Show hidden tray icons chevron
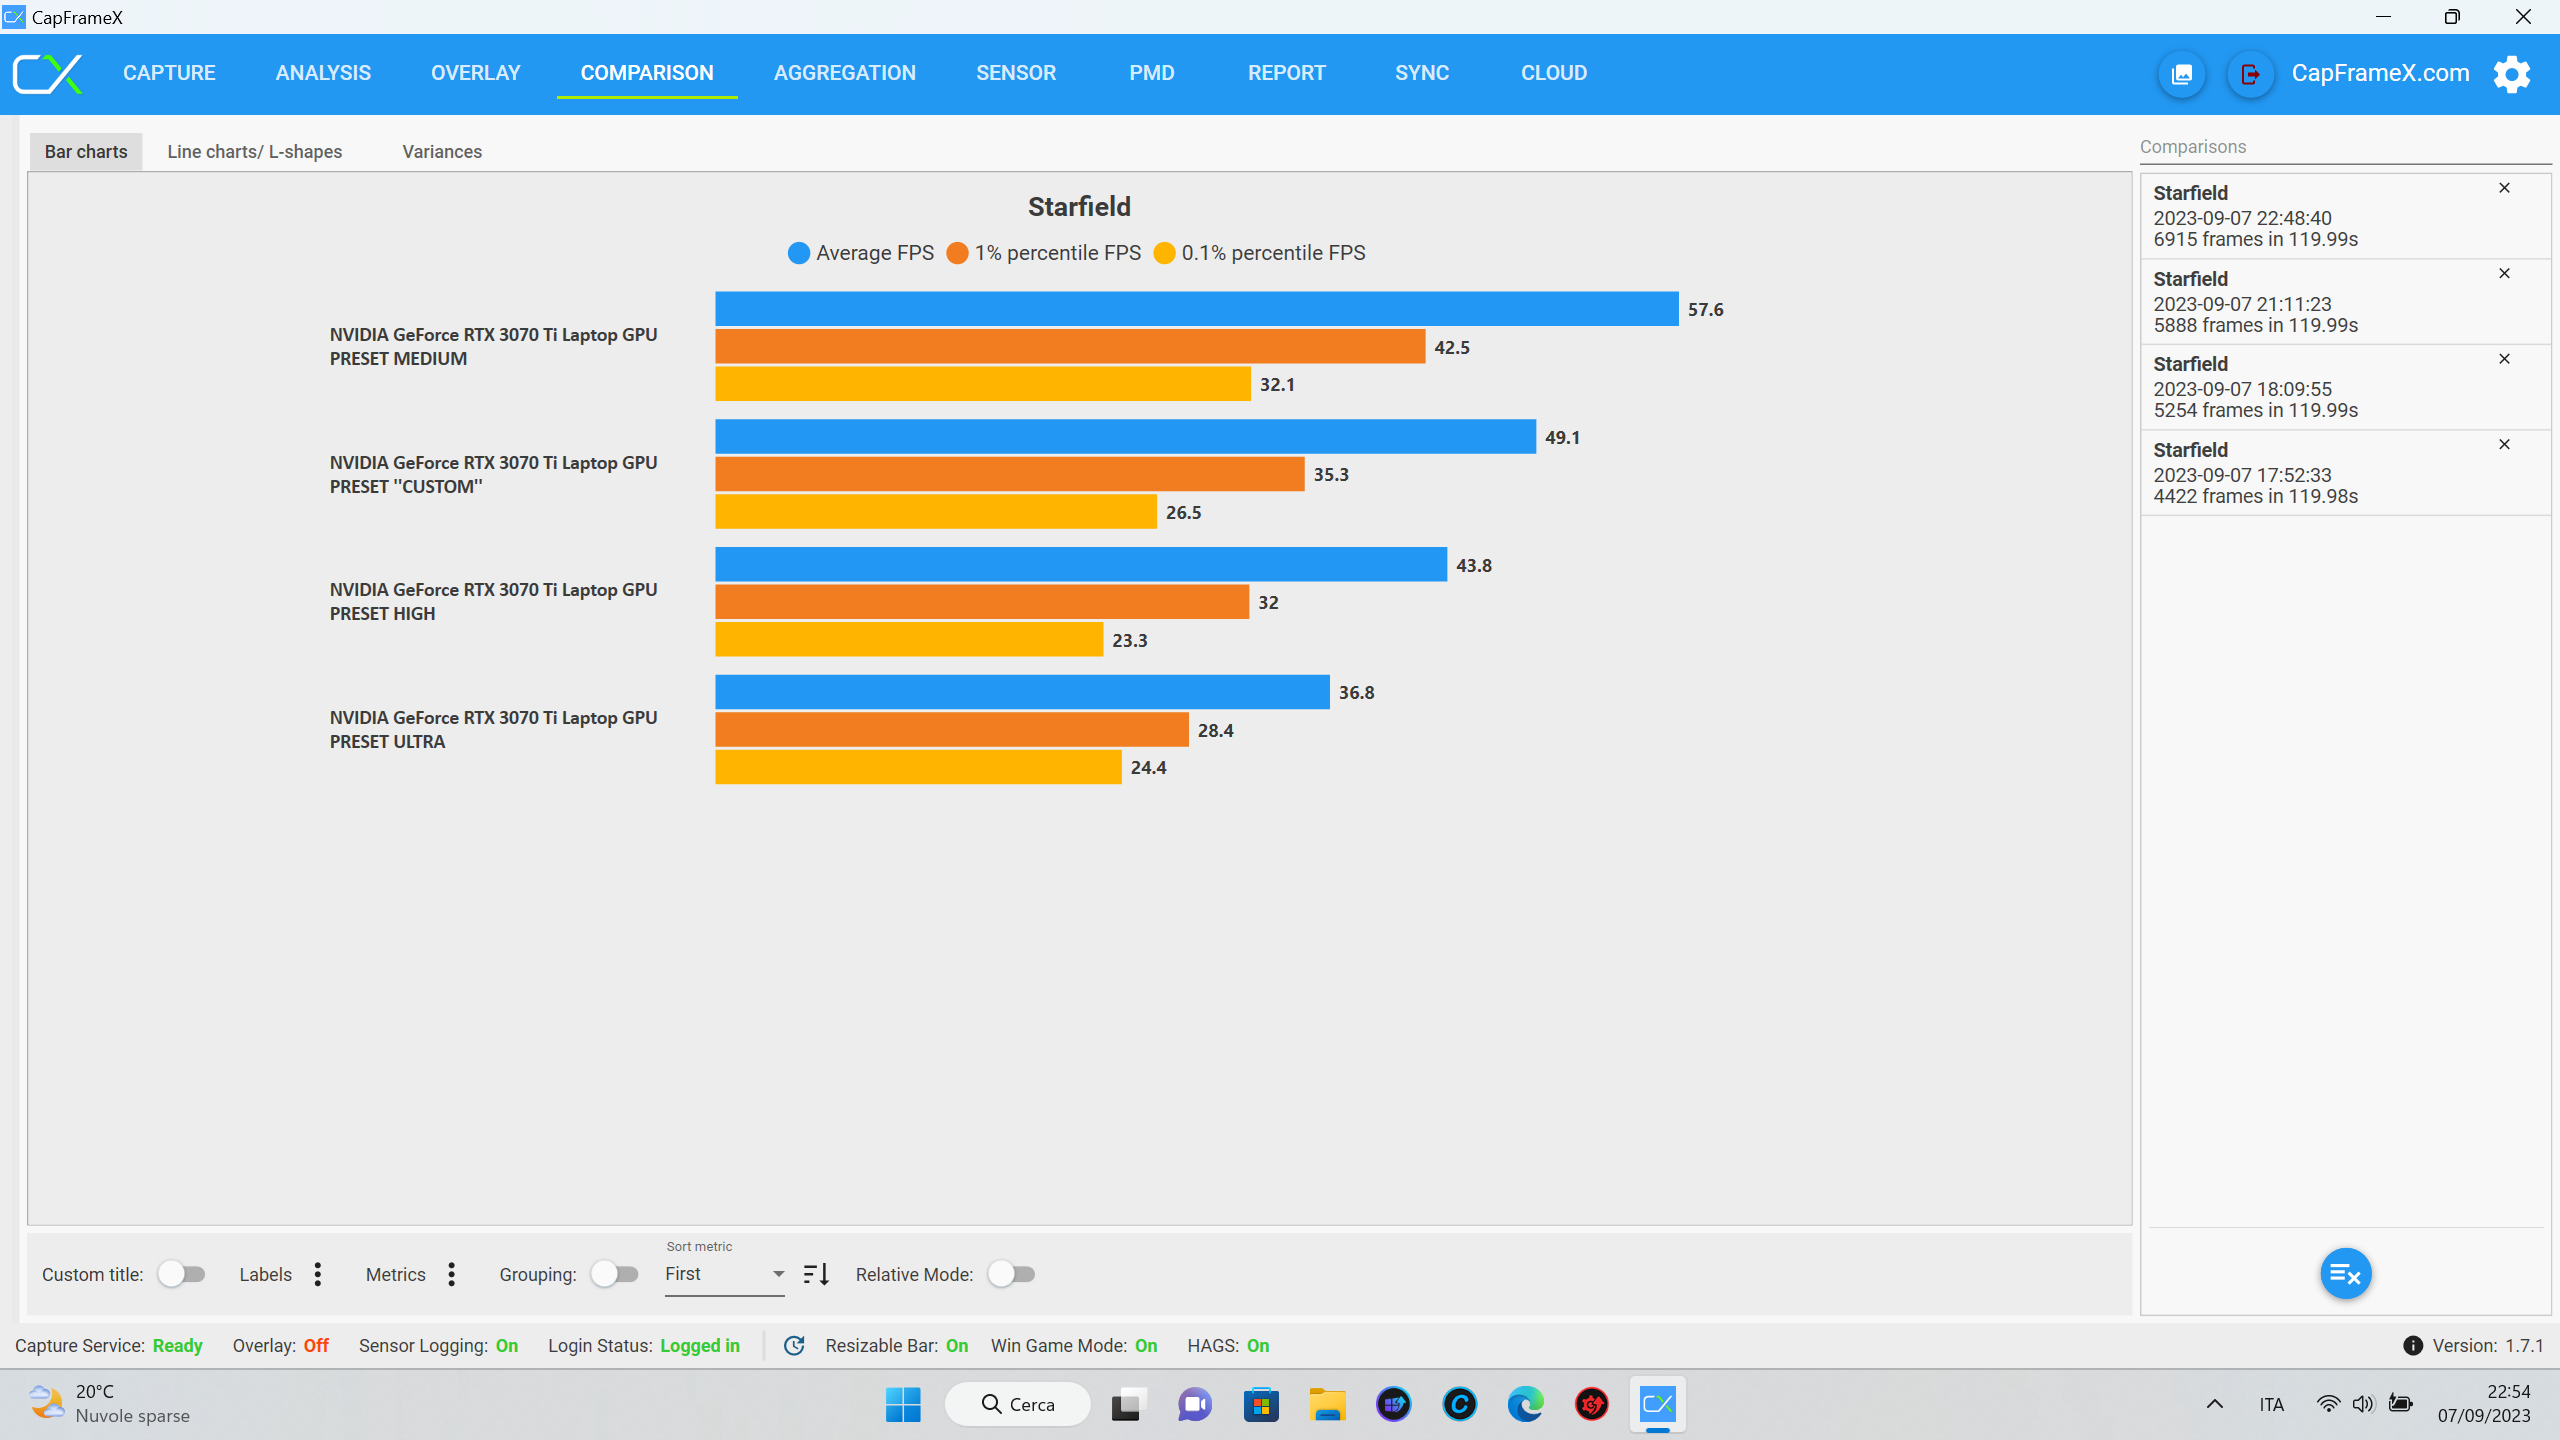Screen dimensions: 2560x1440 click(x=2215, y=1404)
